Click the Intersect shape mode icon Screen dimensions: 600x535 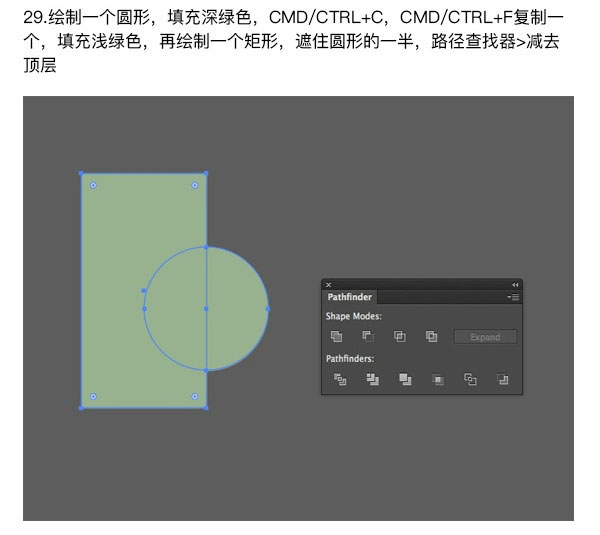400,336
